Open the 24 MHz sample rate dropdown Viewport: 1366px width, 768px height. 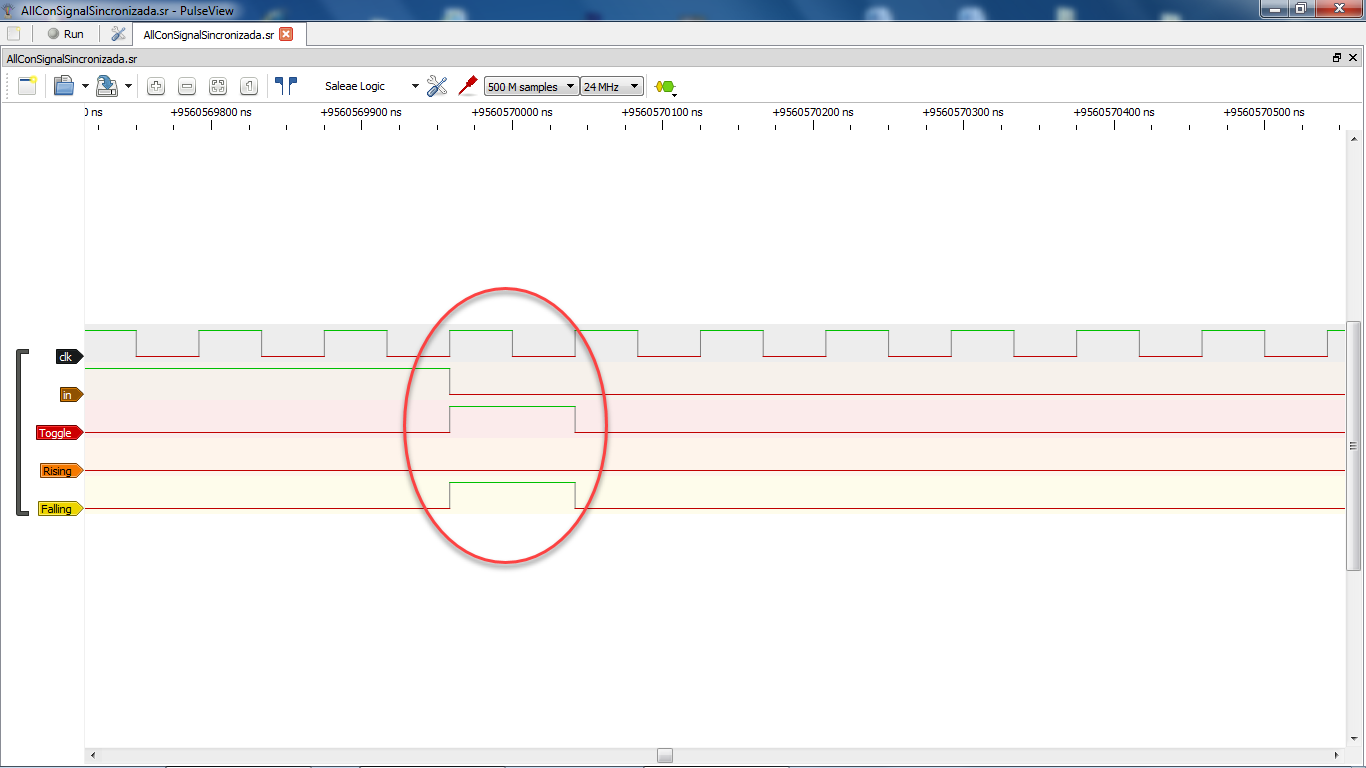[612, 87]
